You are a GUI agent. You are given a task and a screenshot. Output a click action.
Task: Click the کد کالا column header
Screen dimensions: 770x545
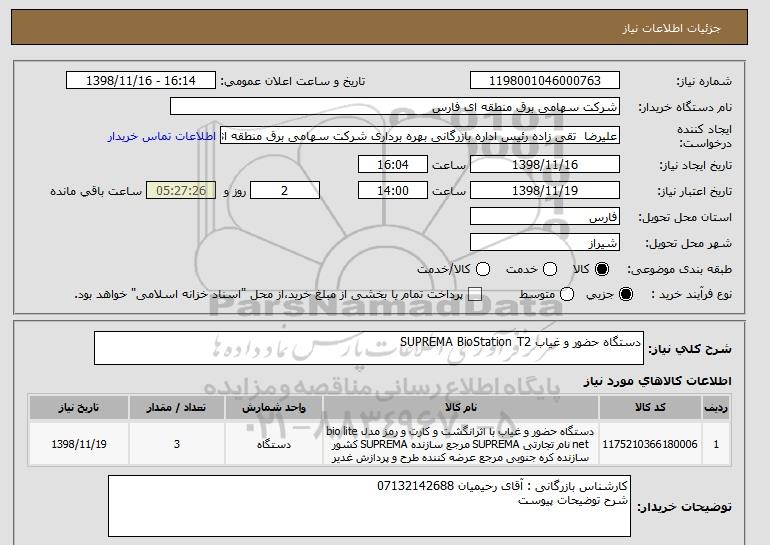click(650, 408)
